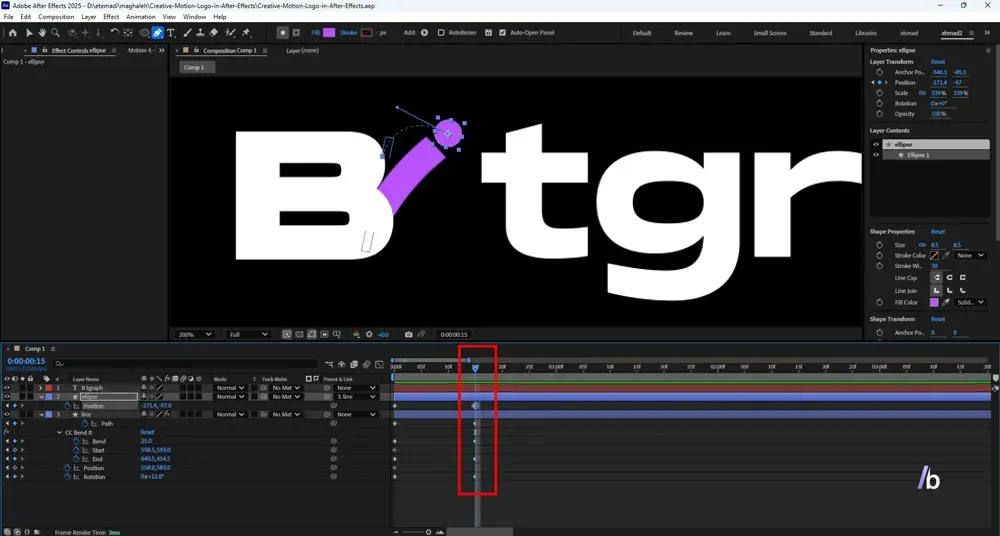Click the Fill Color eyedropper
The image size is (1000, 536).
tap(946, 302)
